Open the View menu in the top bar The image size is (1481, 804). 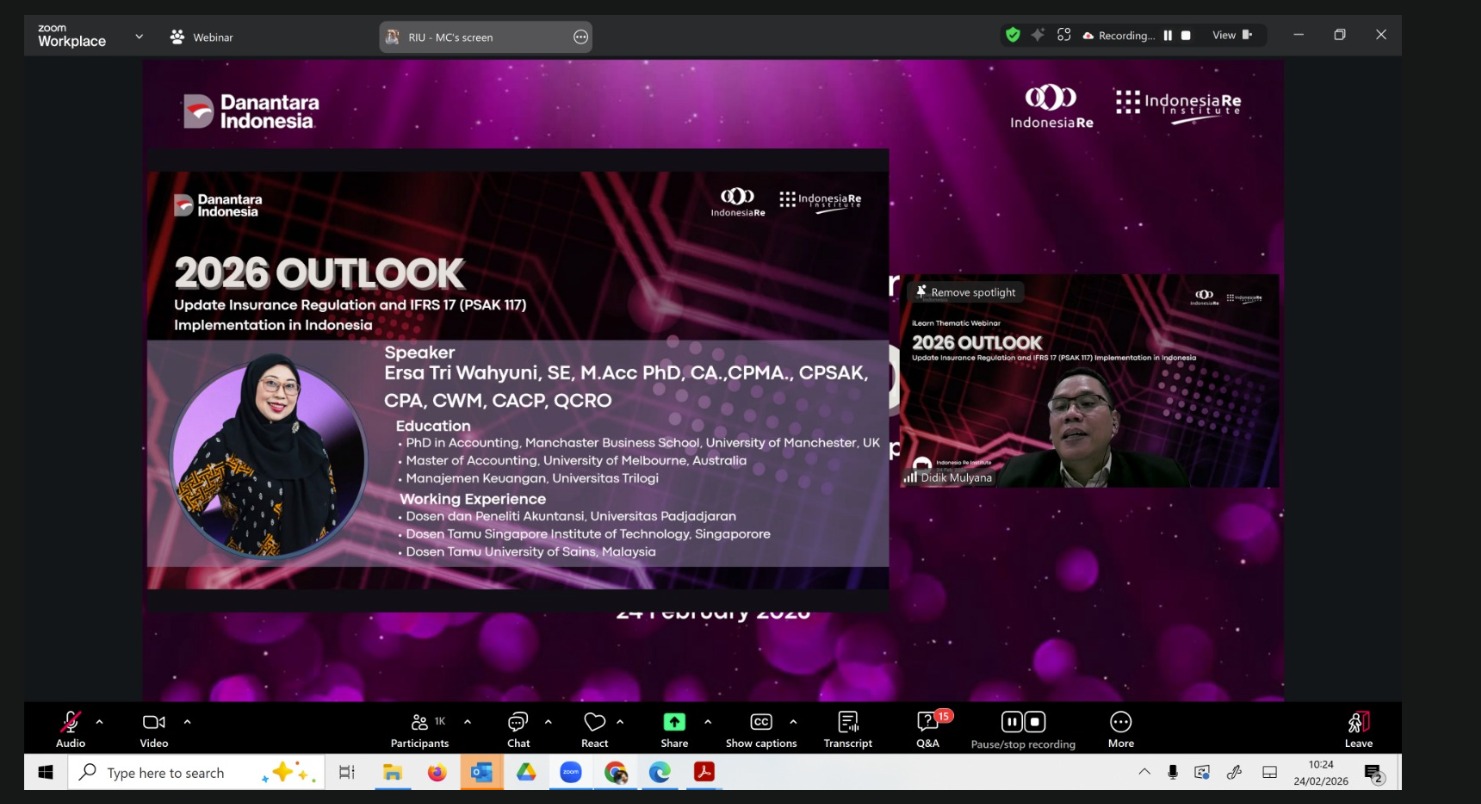pos(1231,35)
